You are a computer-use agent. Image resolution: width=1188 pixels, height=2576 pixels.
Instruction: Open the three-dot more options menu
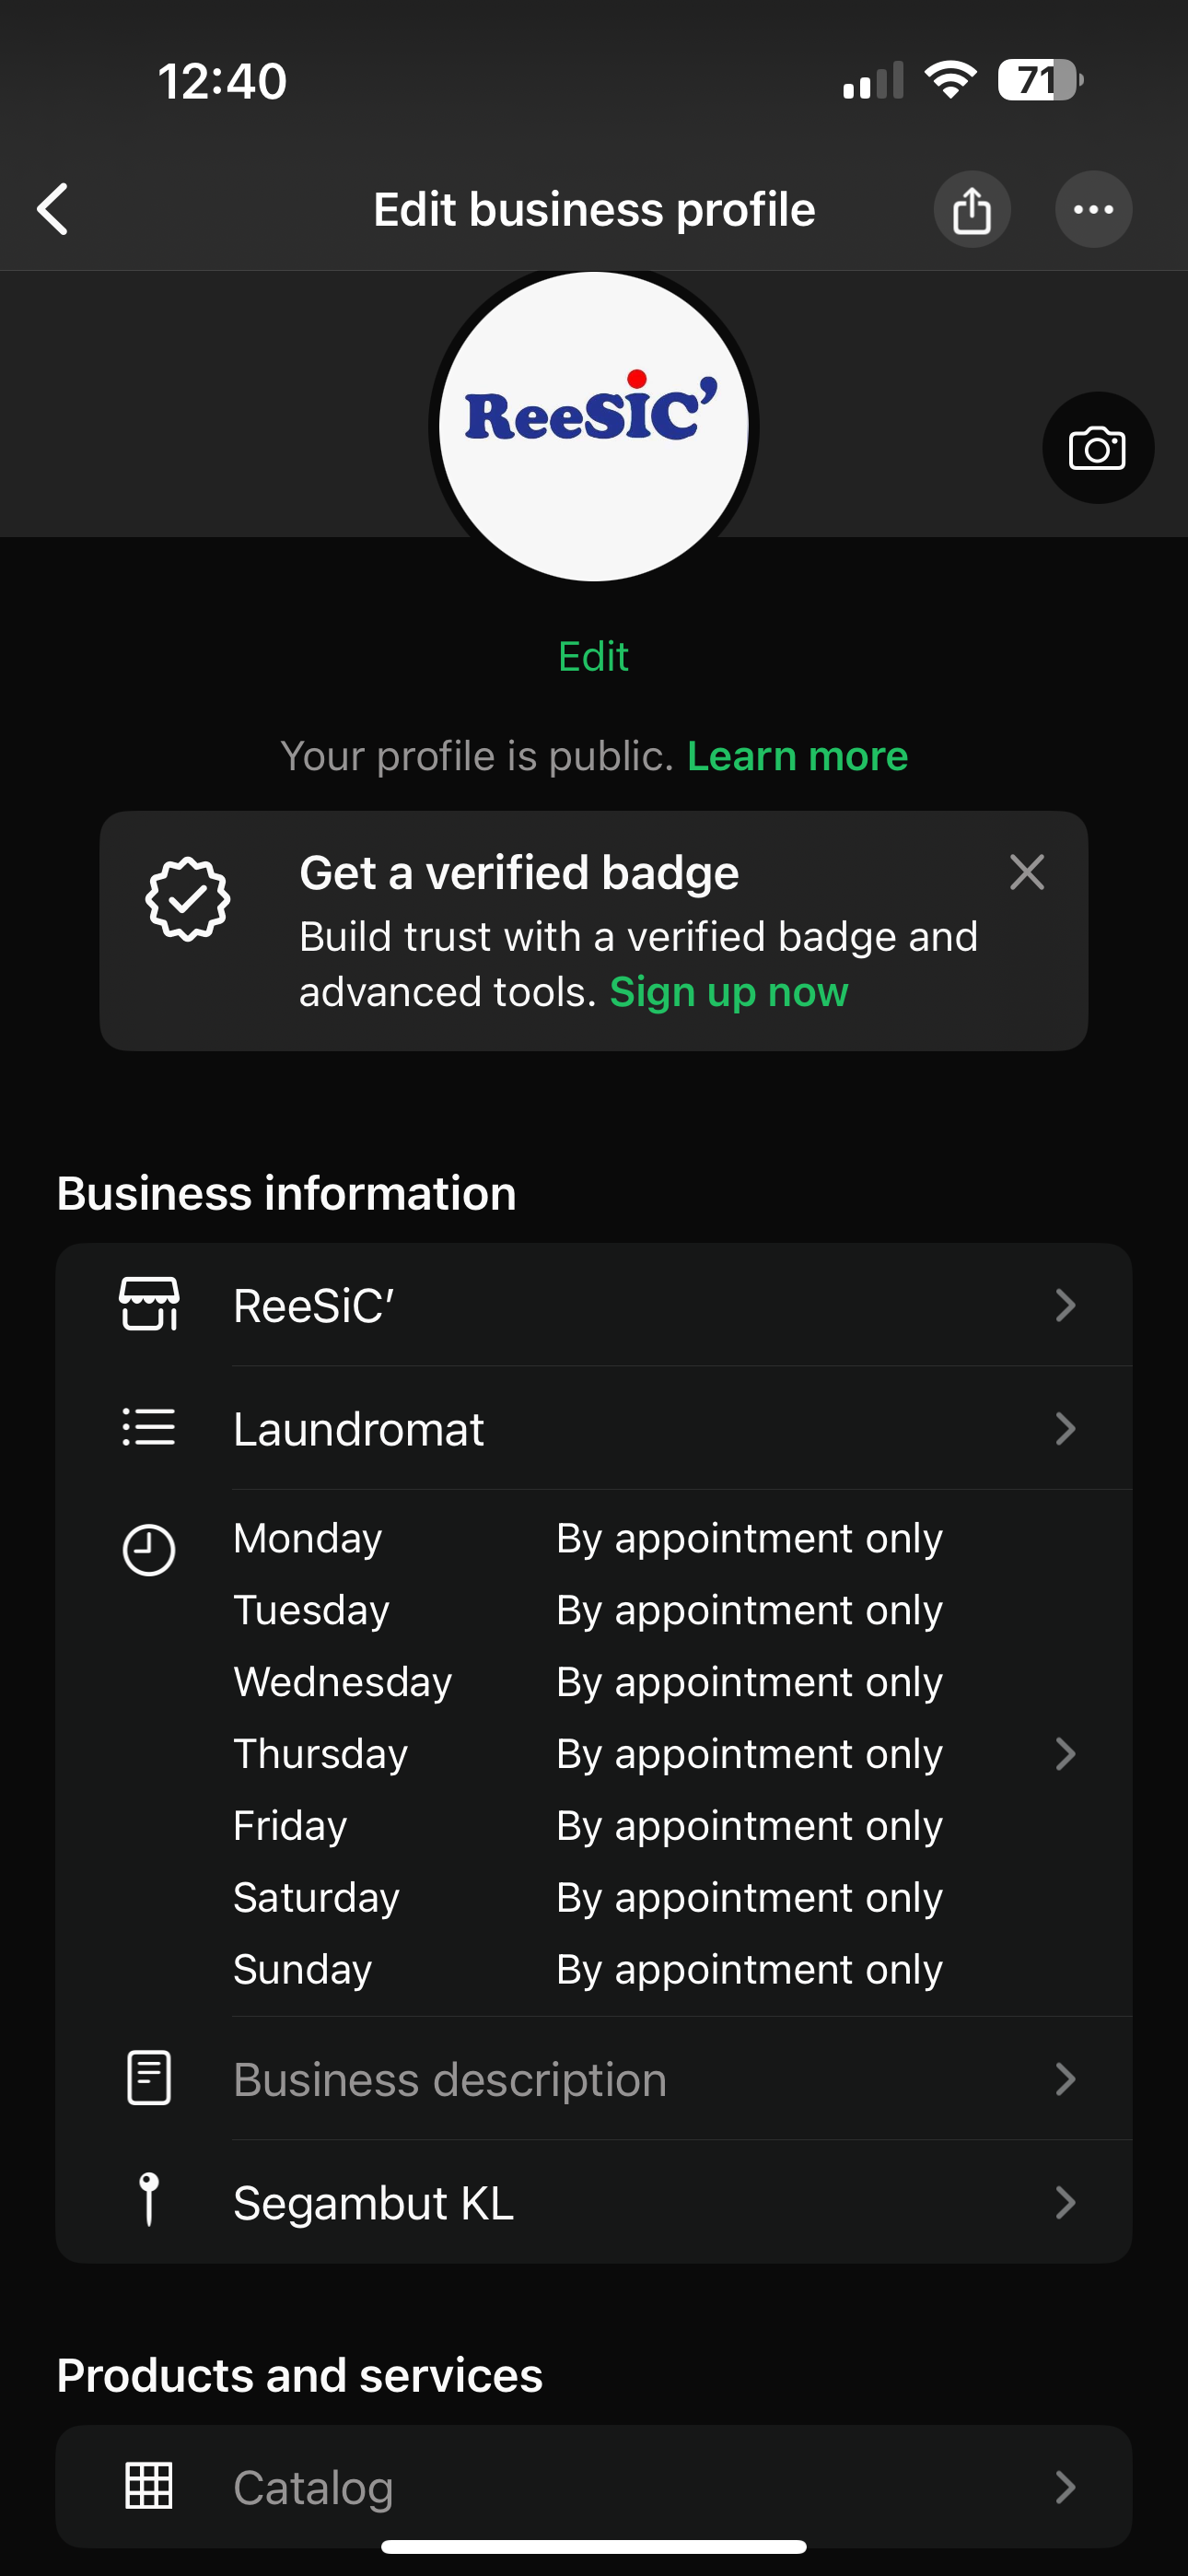(1093, 210)
